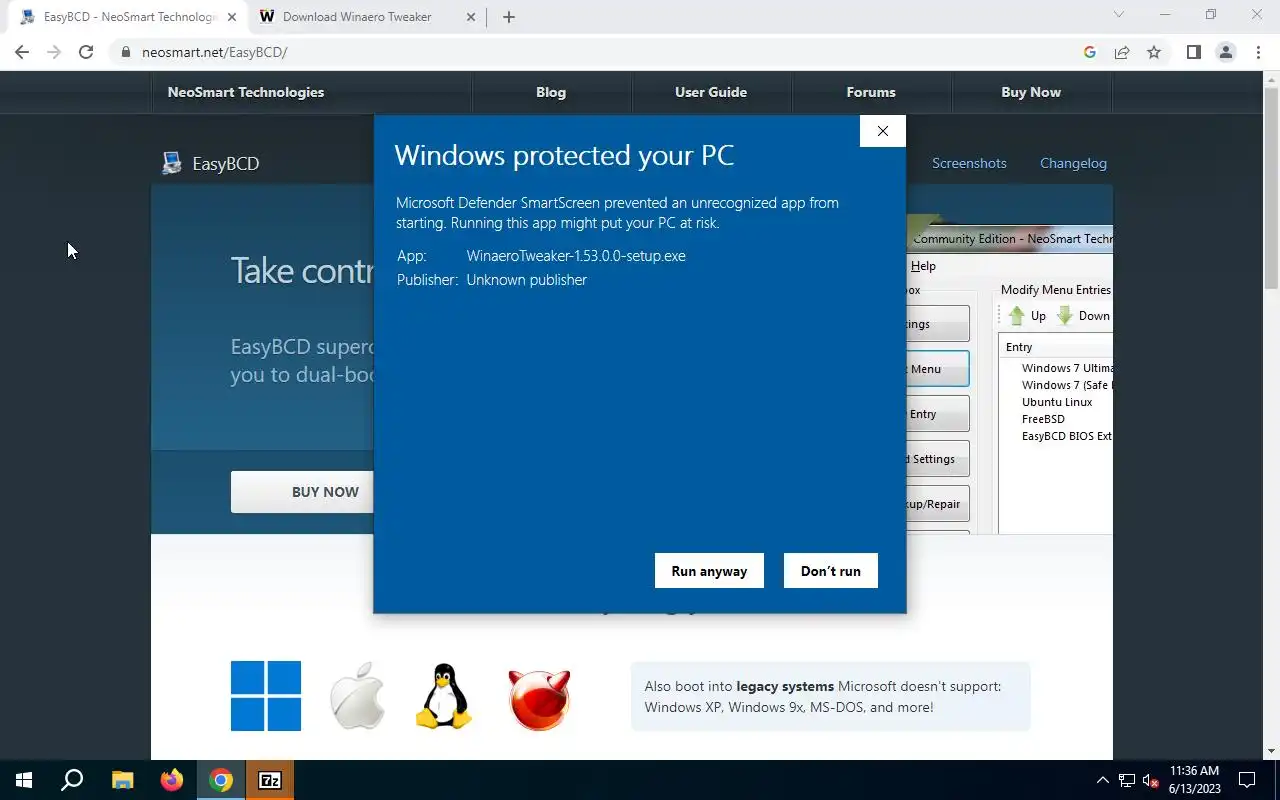Click WinaeroTweaker-1.53.0.0-setup.exe app name text
Viewport: 1280px width, 800px height.
tap(576, 256)
